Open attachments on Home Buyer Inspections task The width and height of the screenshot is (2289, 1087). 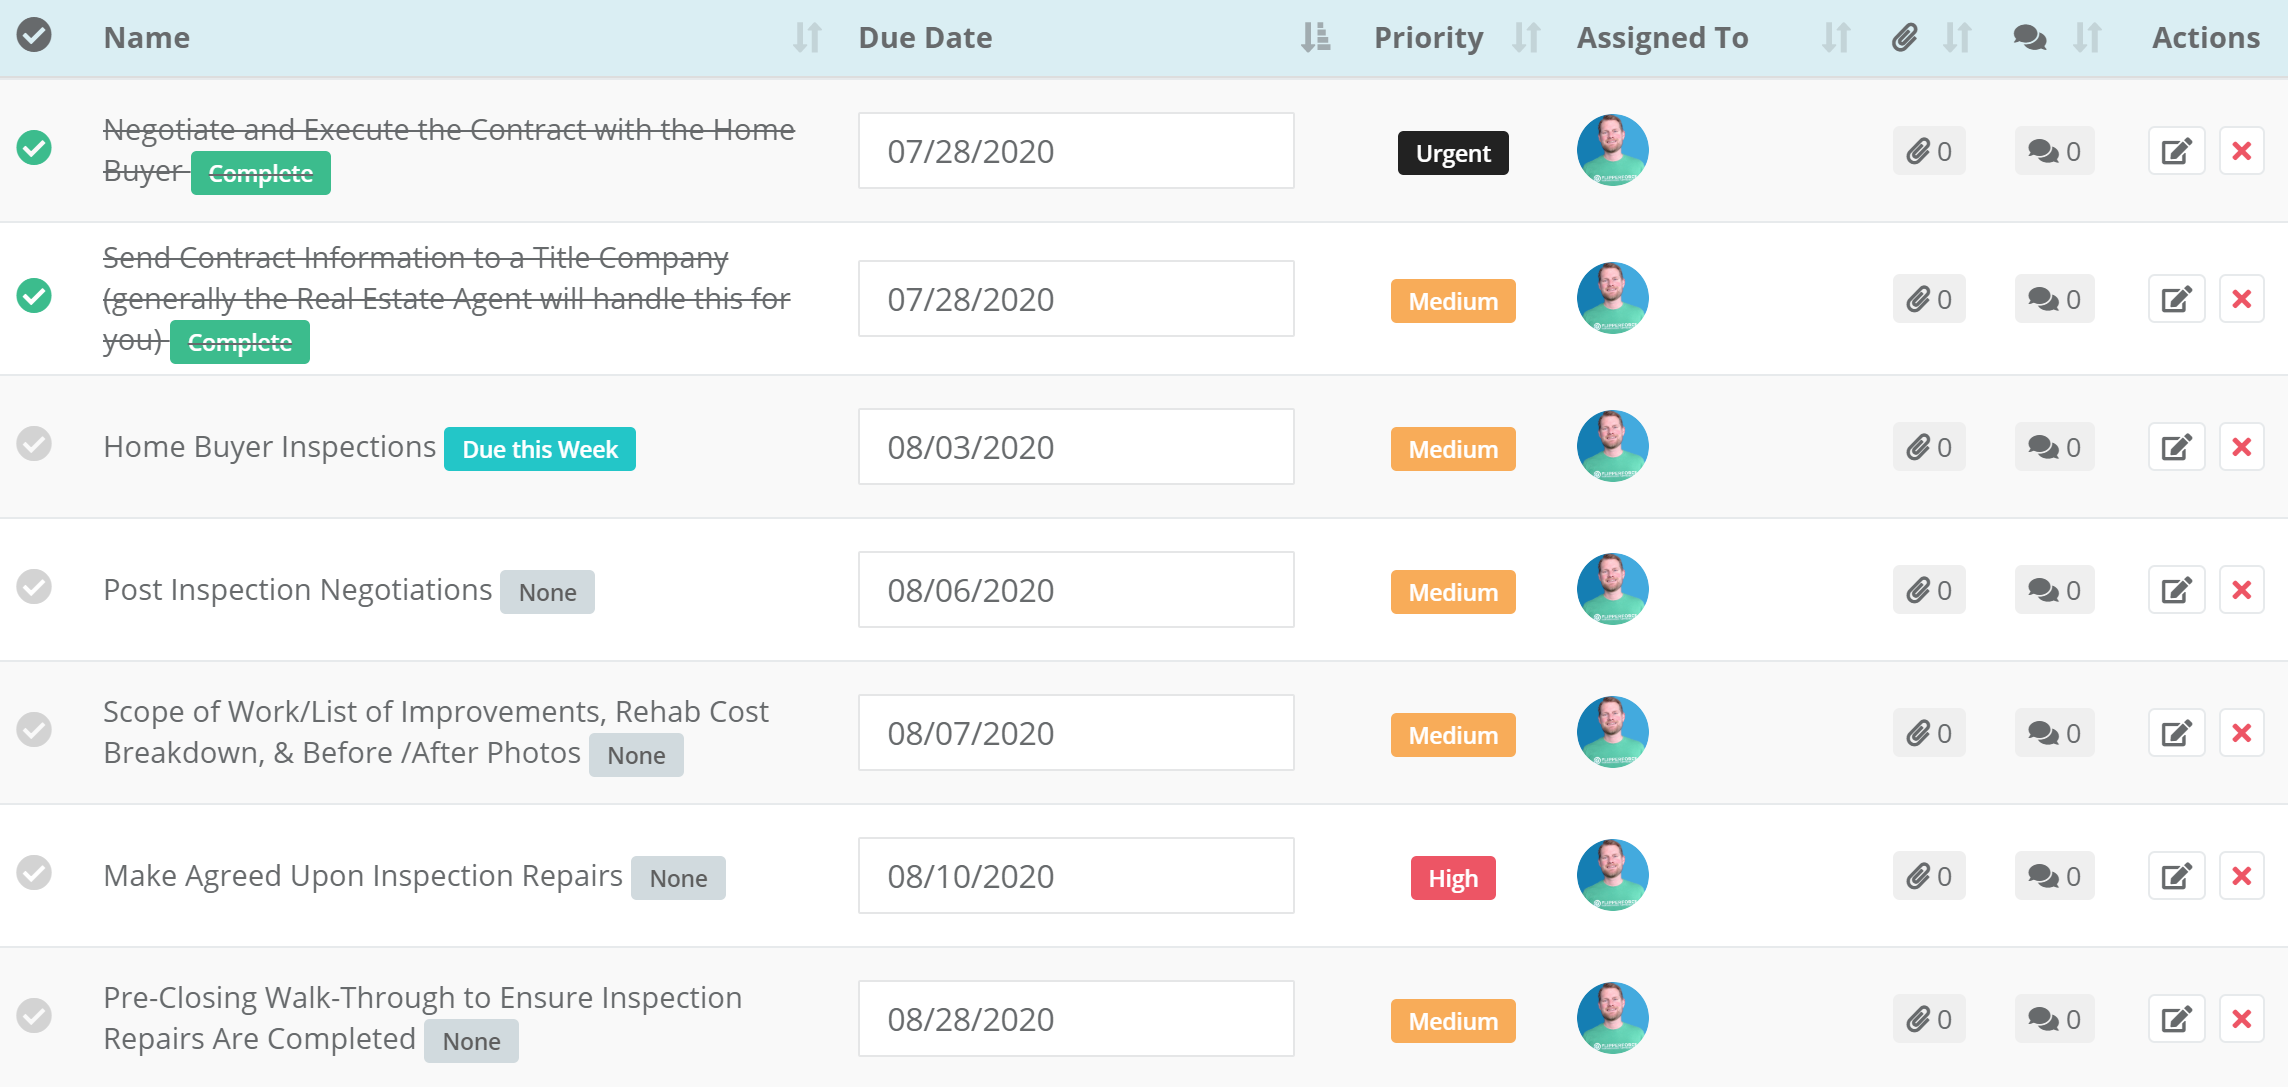tap(1928, 447)
